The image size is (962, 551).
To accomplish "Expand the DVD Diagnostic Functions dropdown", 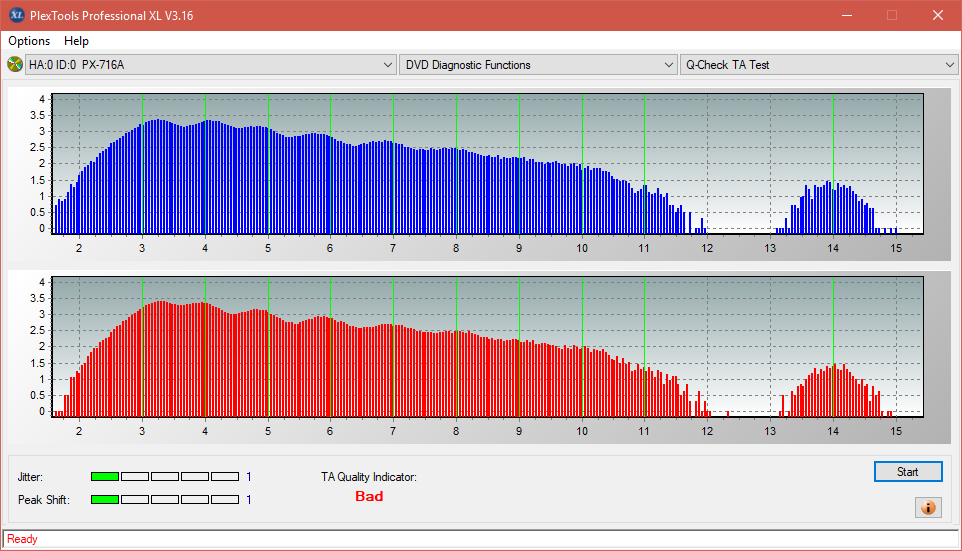I will point(537,64).
